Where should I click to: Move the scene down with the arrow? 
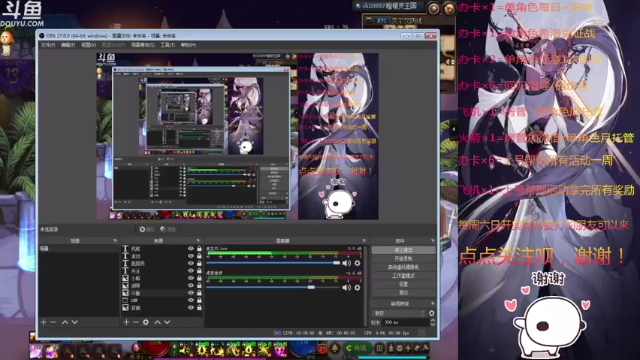[x=75, y=322]
